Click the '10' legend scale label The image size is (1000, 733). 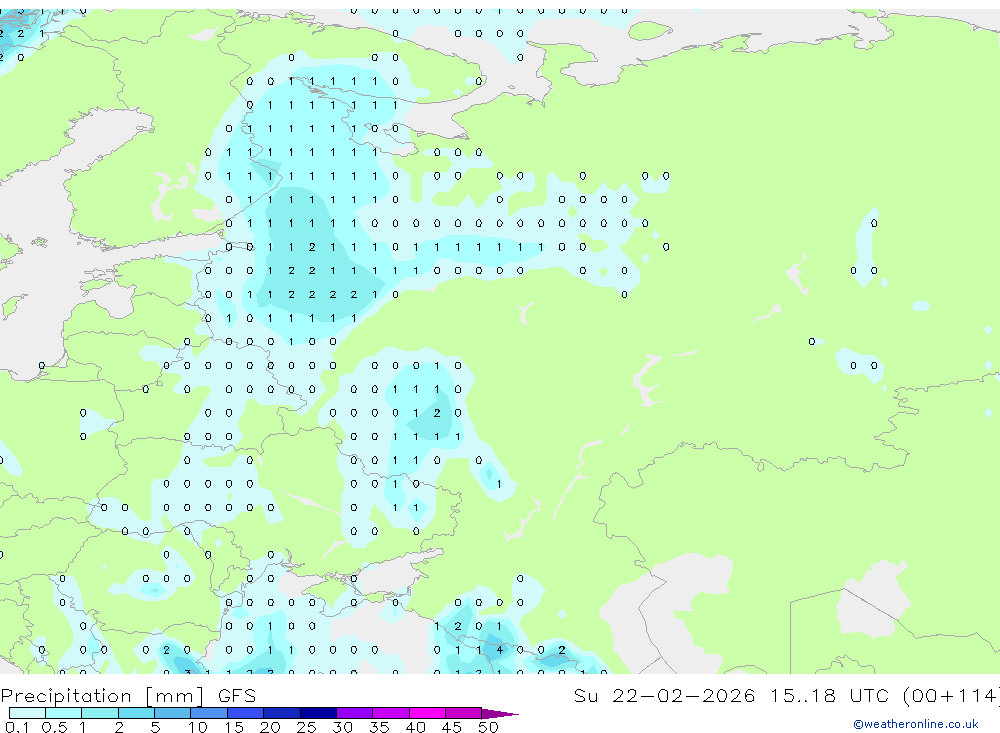coord(197,727)
